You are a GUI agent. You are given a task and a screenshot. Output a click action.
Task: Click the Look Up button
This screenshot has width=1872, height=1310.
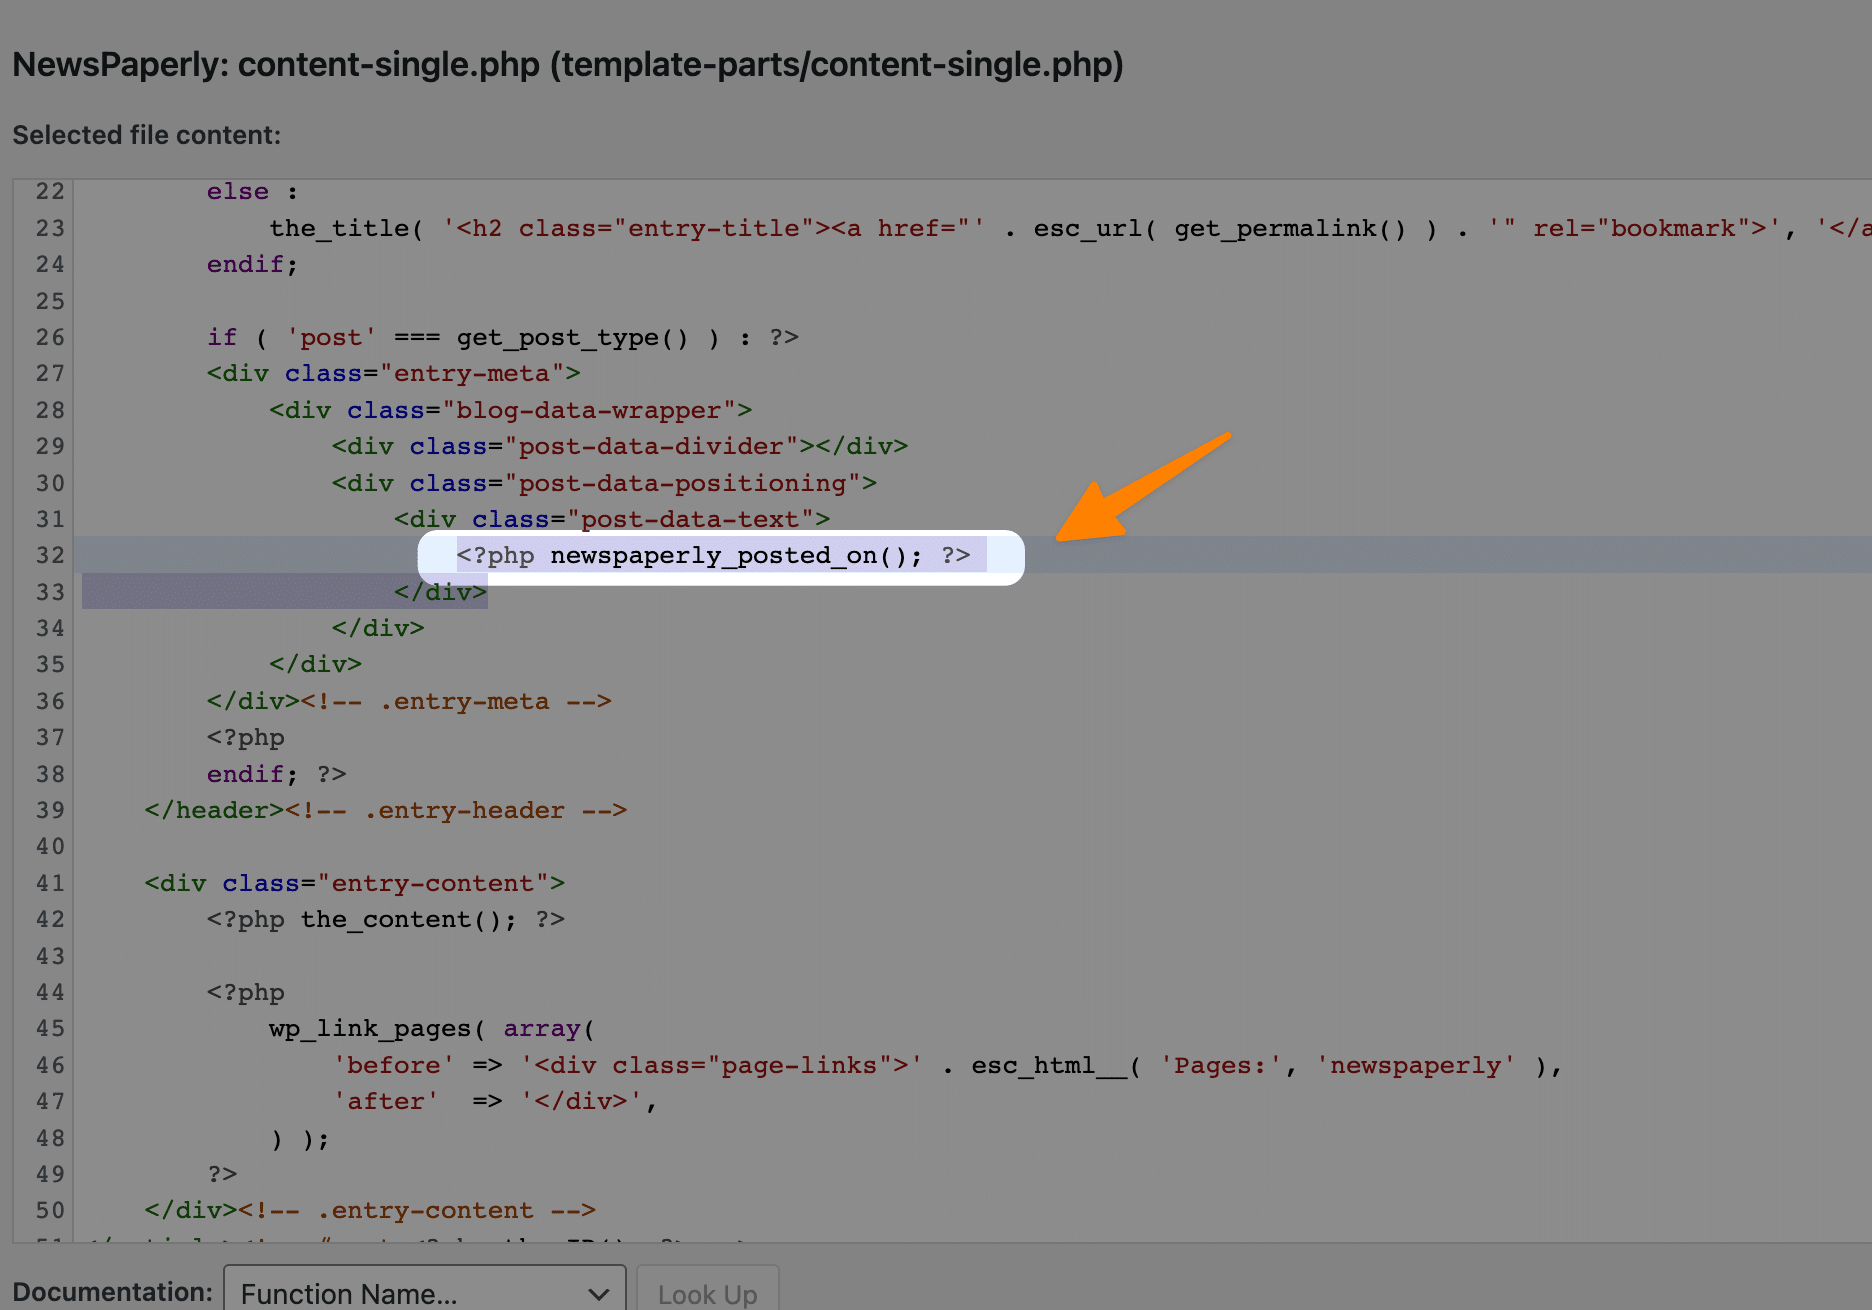point(707,1292)
